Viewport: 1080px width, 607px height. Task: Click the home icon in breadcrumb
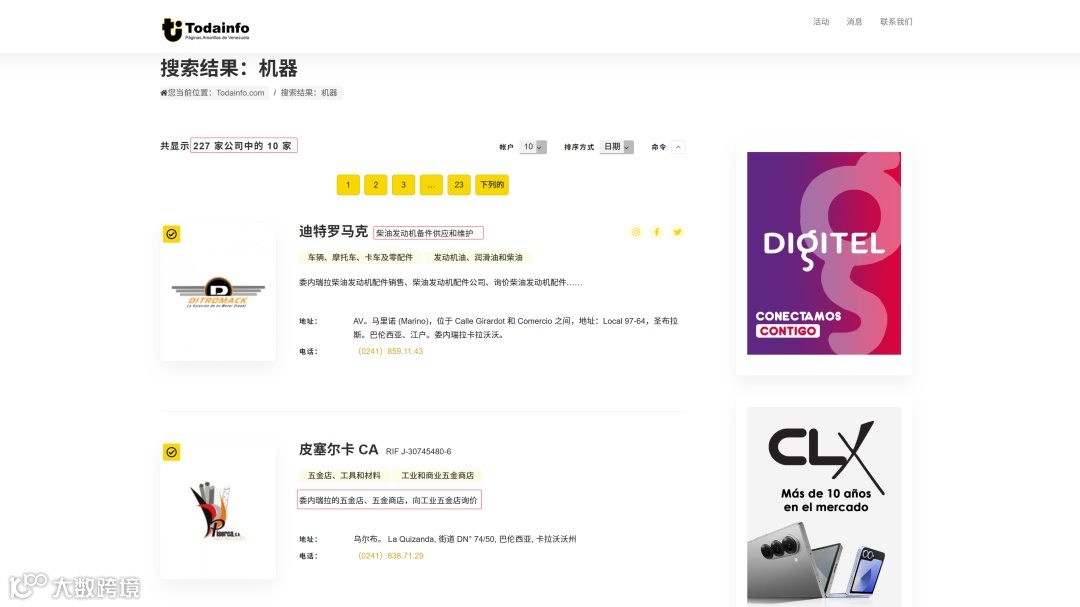pyautogui.click(x=164, y=93)
